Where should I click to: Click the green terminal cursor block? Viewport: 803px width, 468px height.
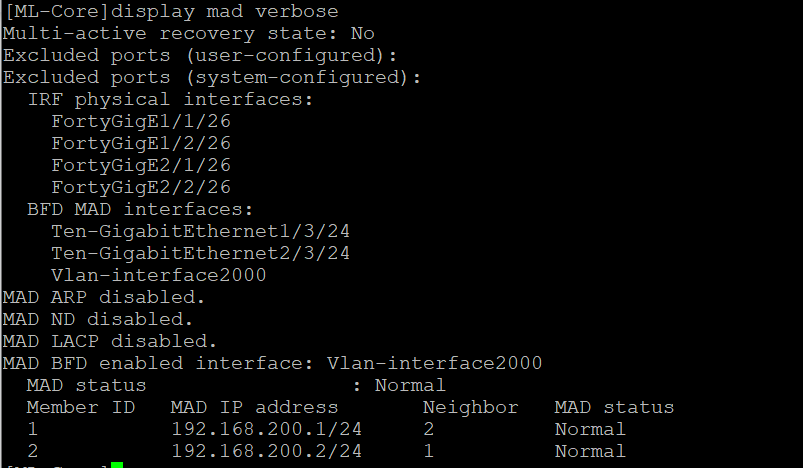(117, 465)
